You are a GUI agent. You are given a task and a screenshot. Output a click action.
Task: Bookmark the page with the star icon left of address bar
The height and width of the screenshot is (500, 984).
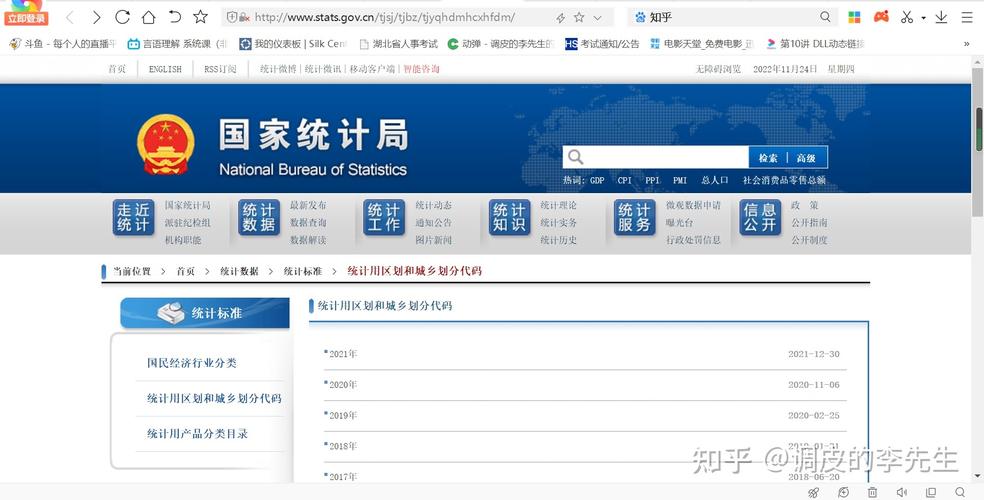200,16
